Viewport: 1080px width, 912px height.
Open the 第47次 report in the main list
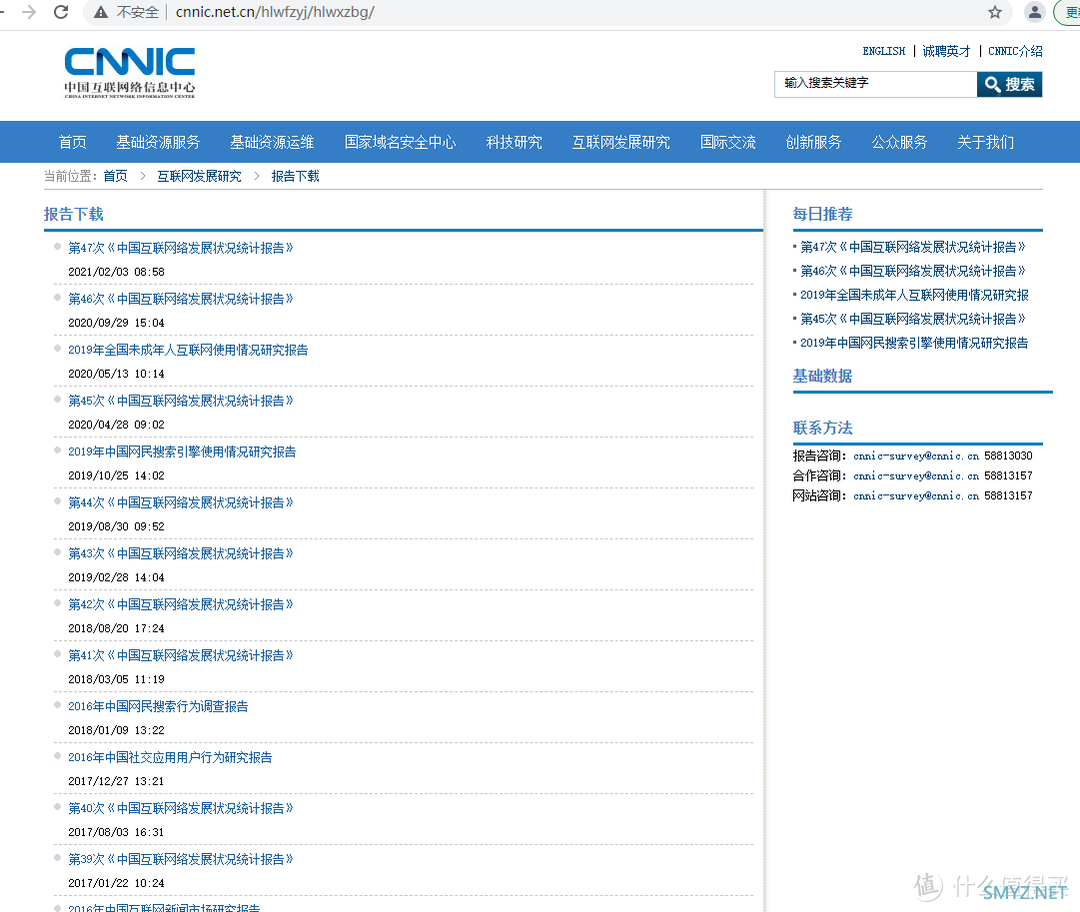180,248
